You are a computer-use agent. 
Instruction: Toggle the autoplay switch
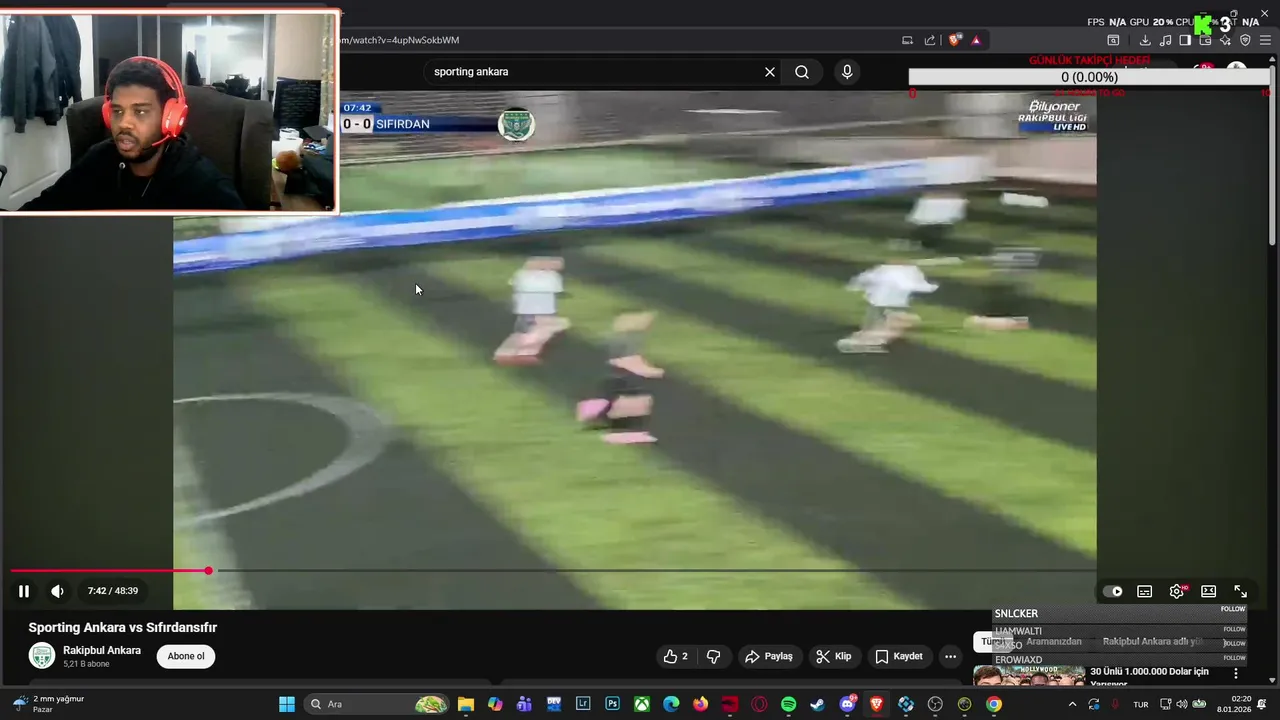[x=1113, y=591]
